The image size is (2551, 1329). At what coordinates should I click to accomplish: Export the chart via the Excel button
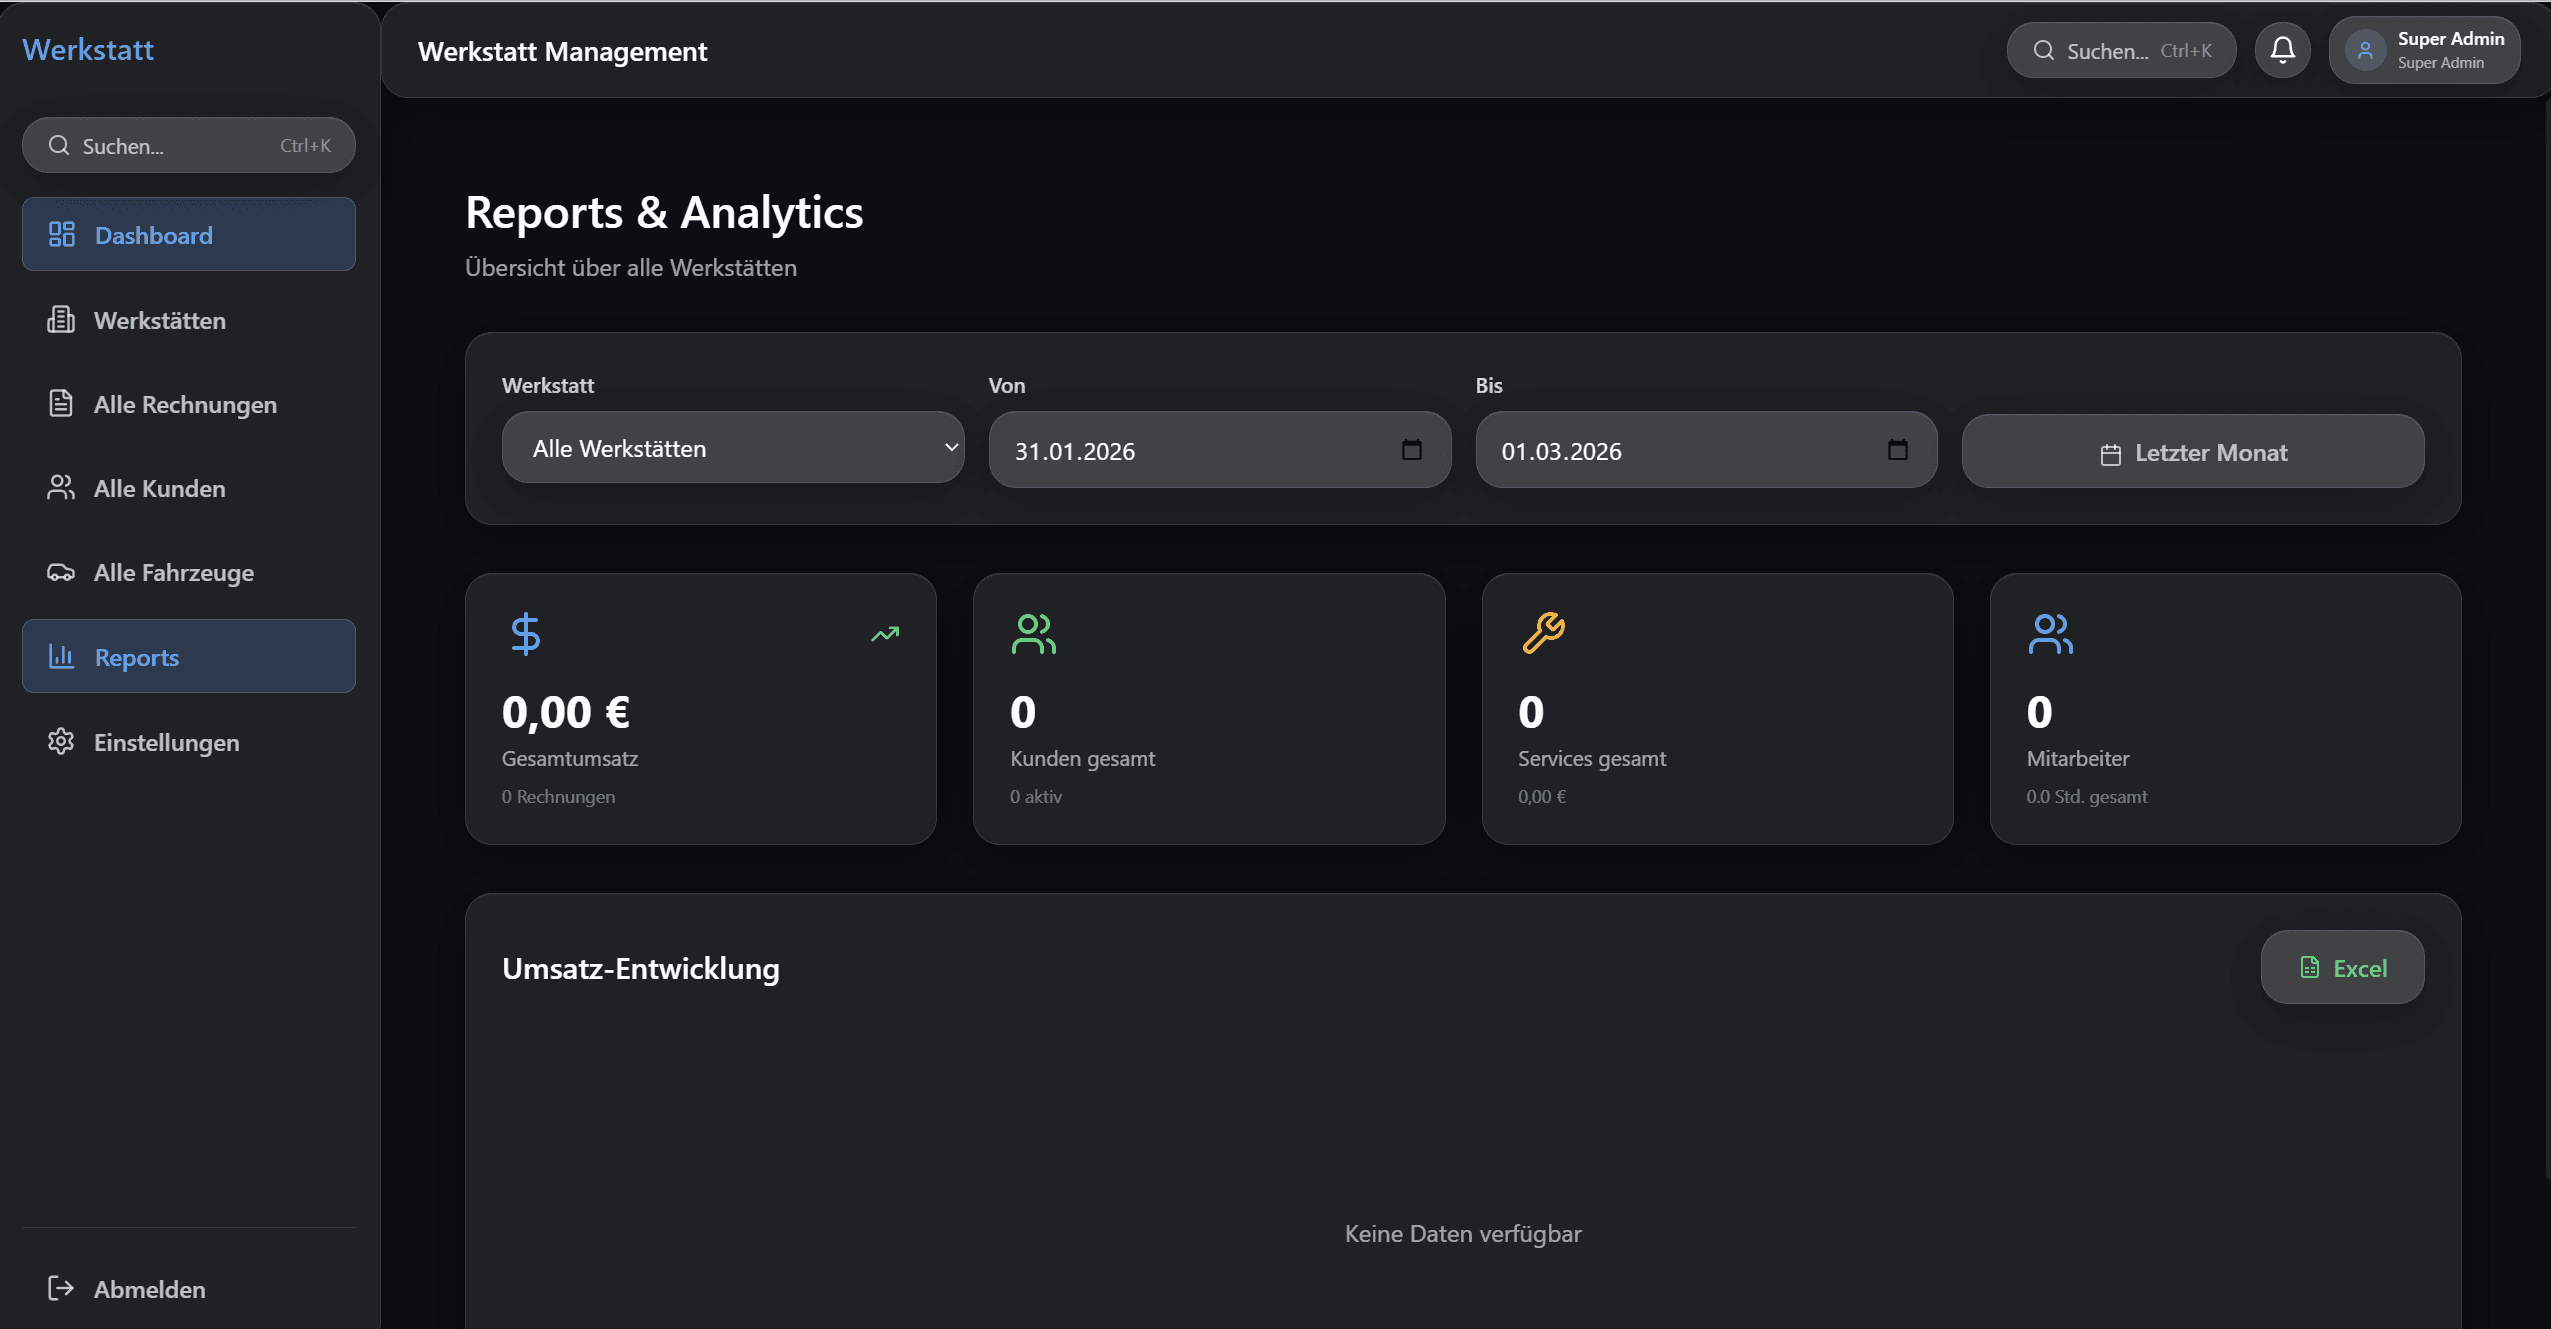2342,967
